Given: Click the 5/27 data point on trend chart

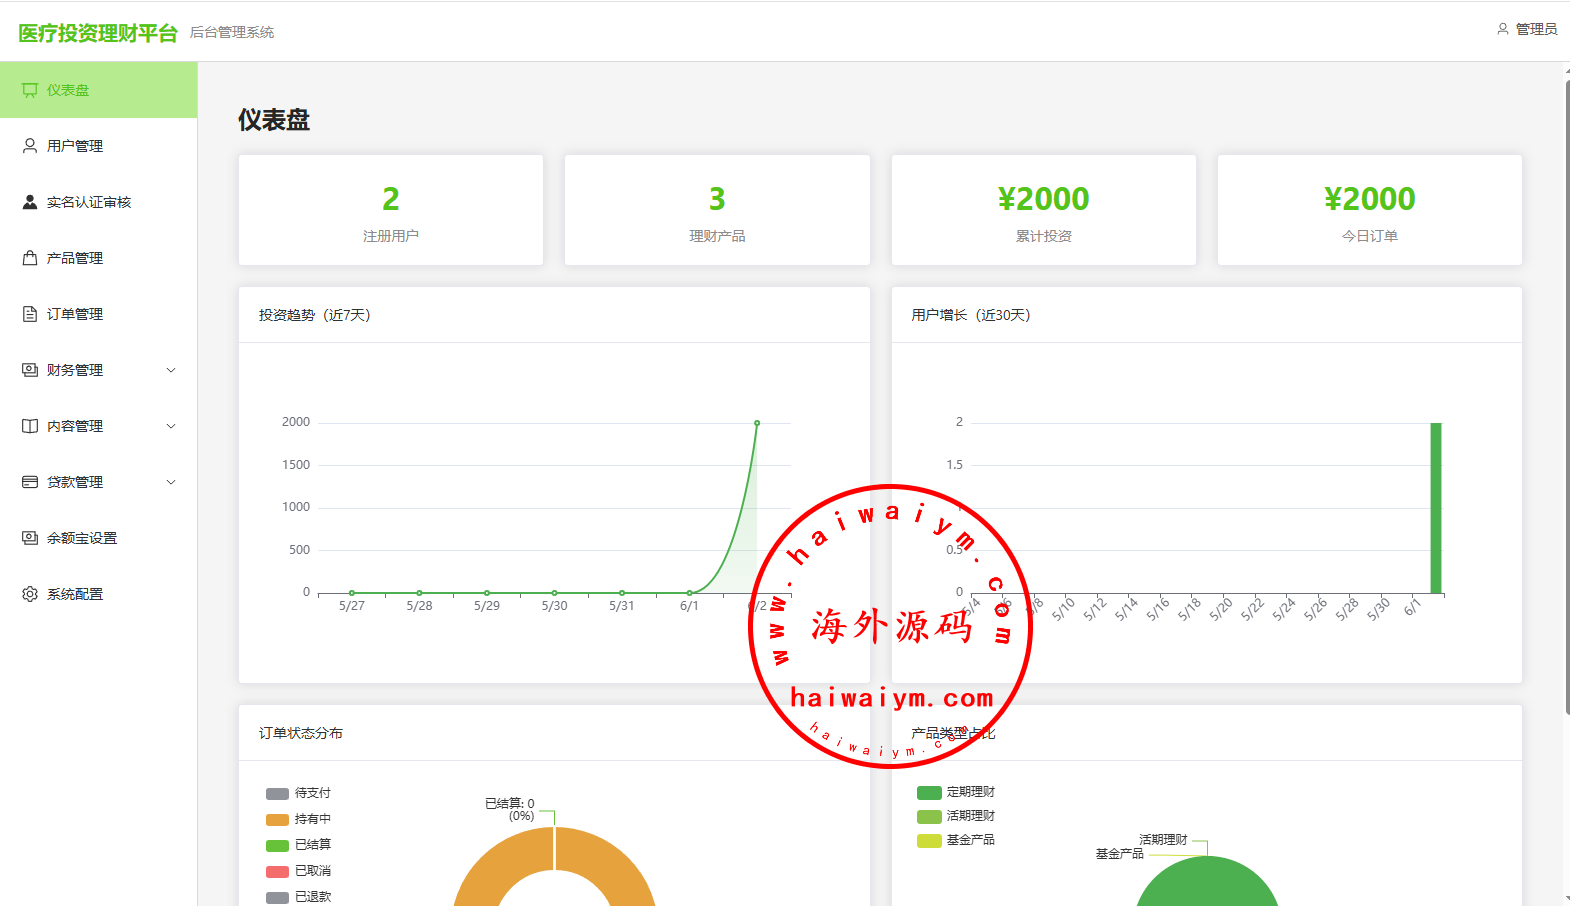Looking at the screenshot, I should click(x=352, y=593).
